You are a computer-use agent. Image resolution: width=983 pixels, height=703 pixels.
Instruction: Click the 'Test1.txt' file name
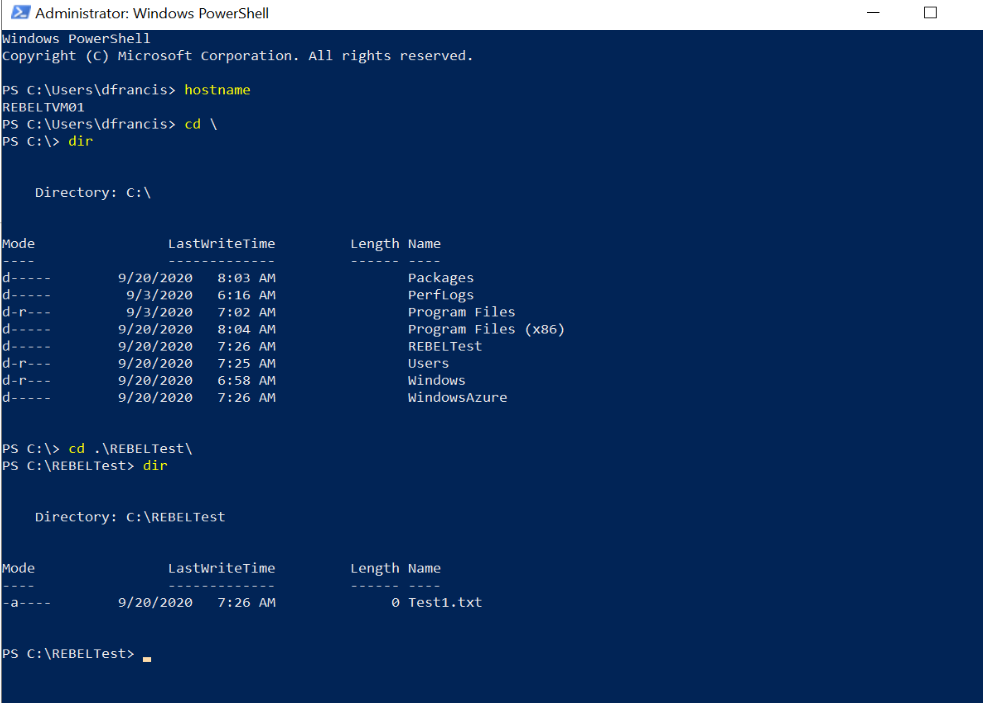tap(444, 603)
